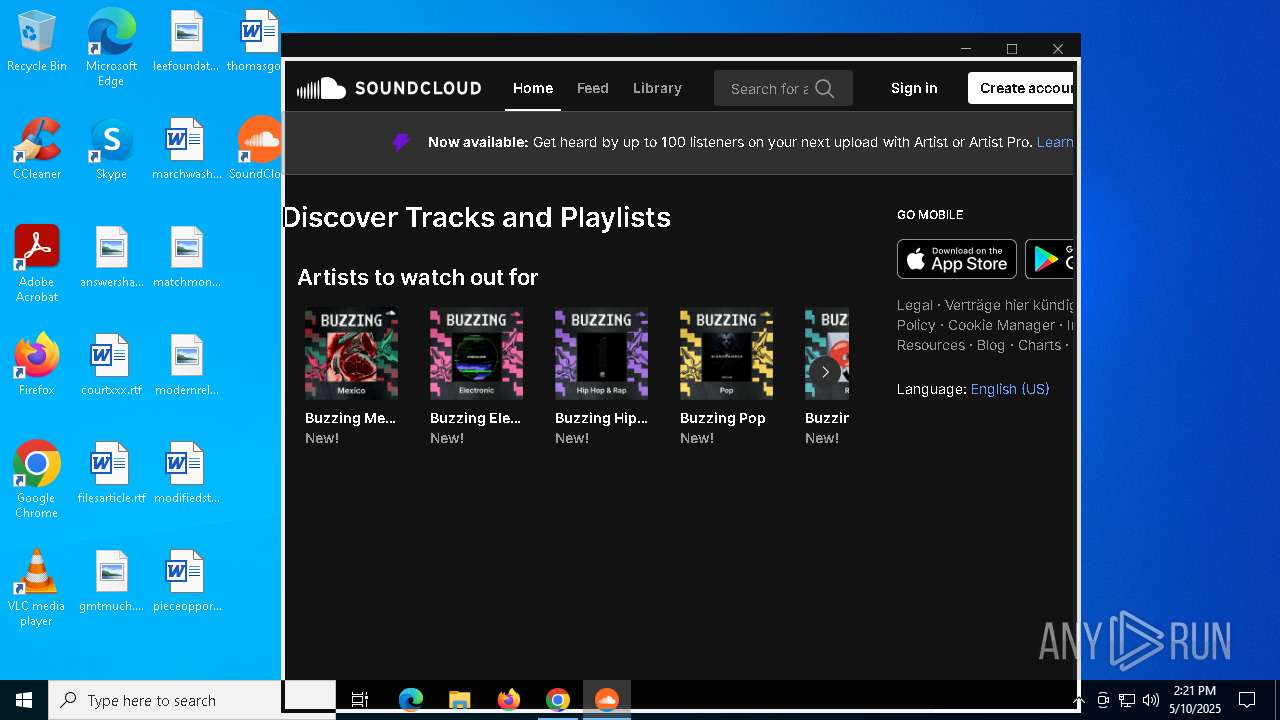1280x720 pixels.
Task: Click the Chrome icon on the taskbar
Action: point(558,700)
